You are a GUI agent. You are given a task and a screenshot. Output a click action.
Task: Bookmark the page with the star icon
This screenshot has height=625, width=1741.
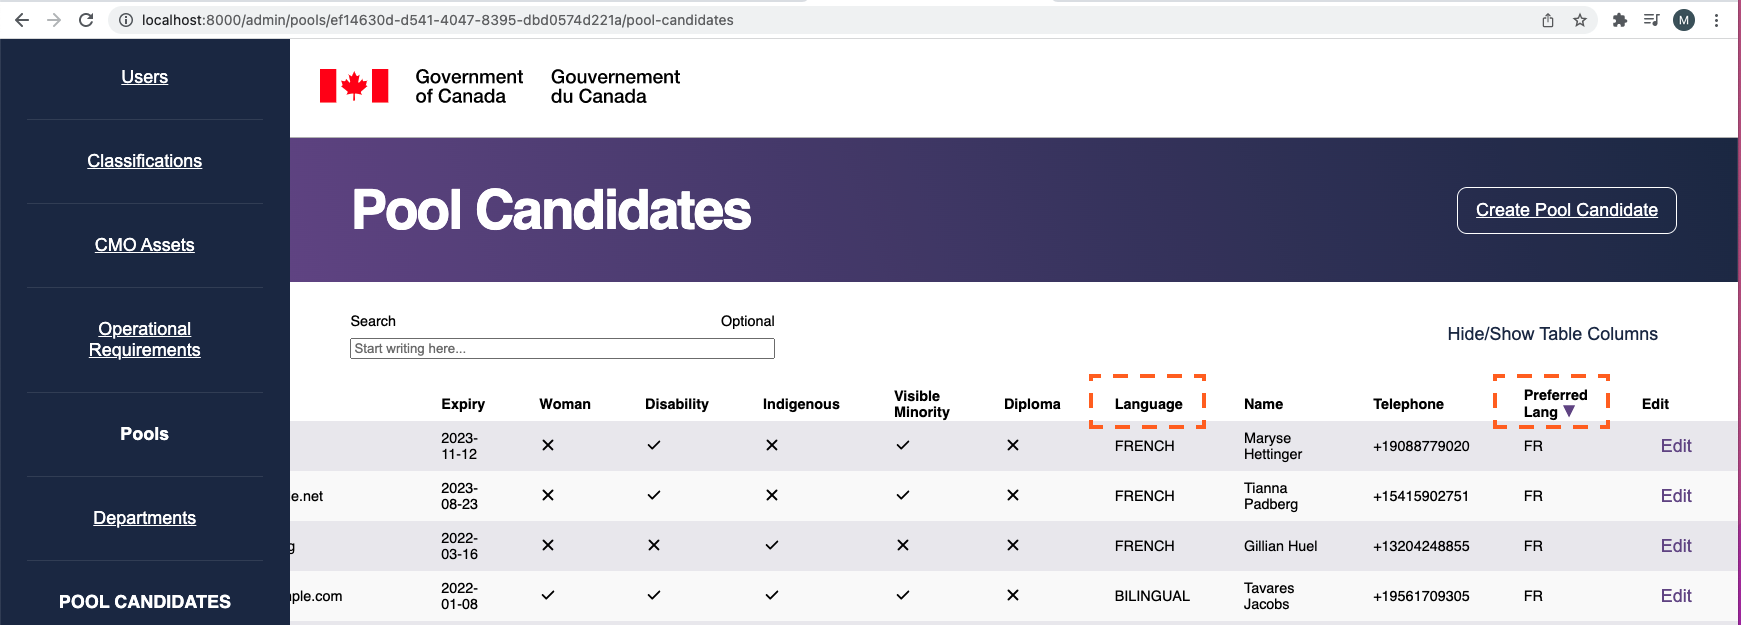[x=1580, y=19]
